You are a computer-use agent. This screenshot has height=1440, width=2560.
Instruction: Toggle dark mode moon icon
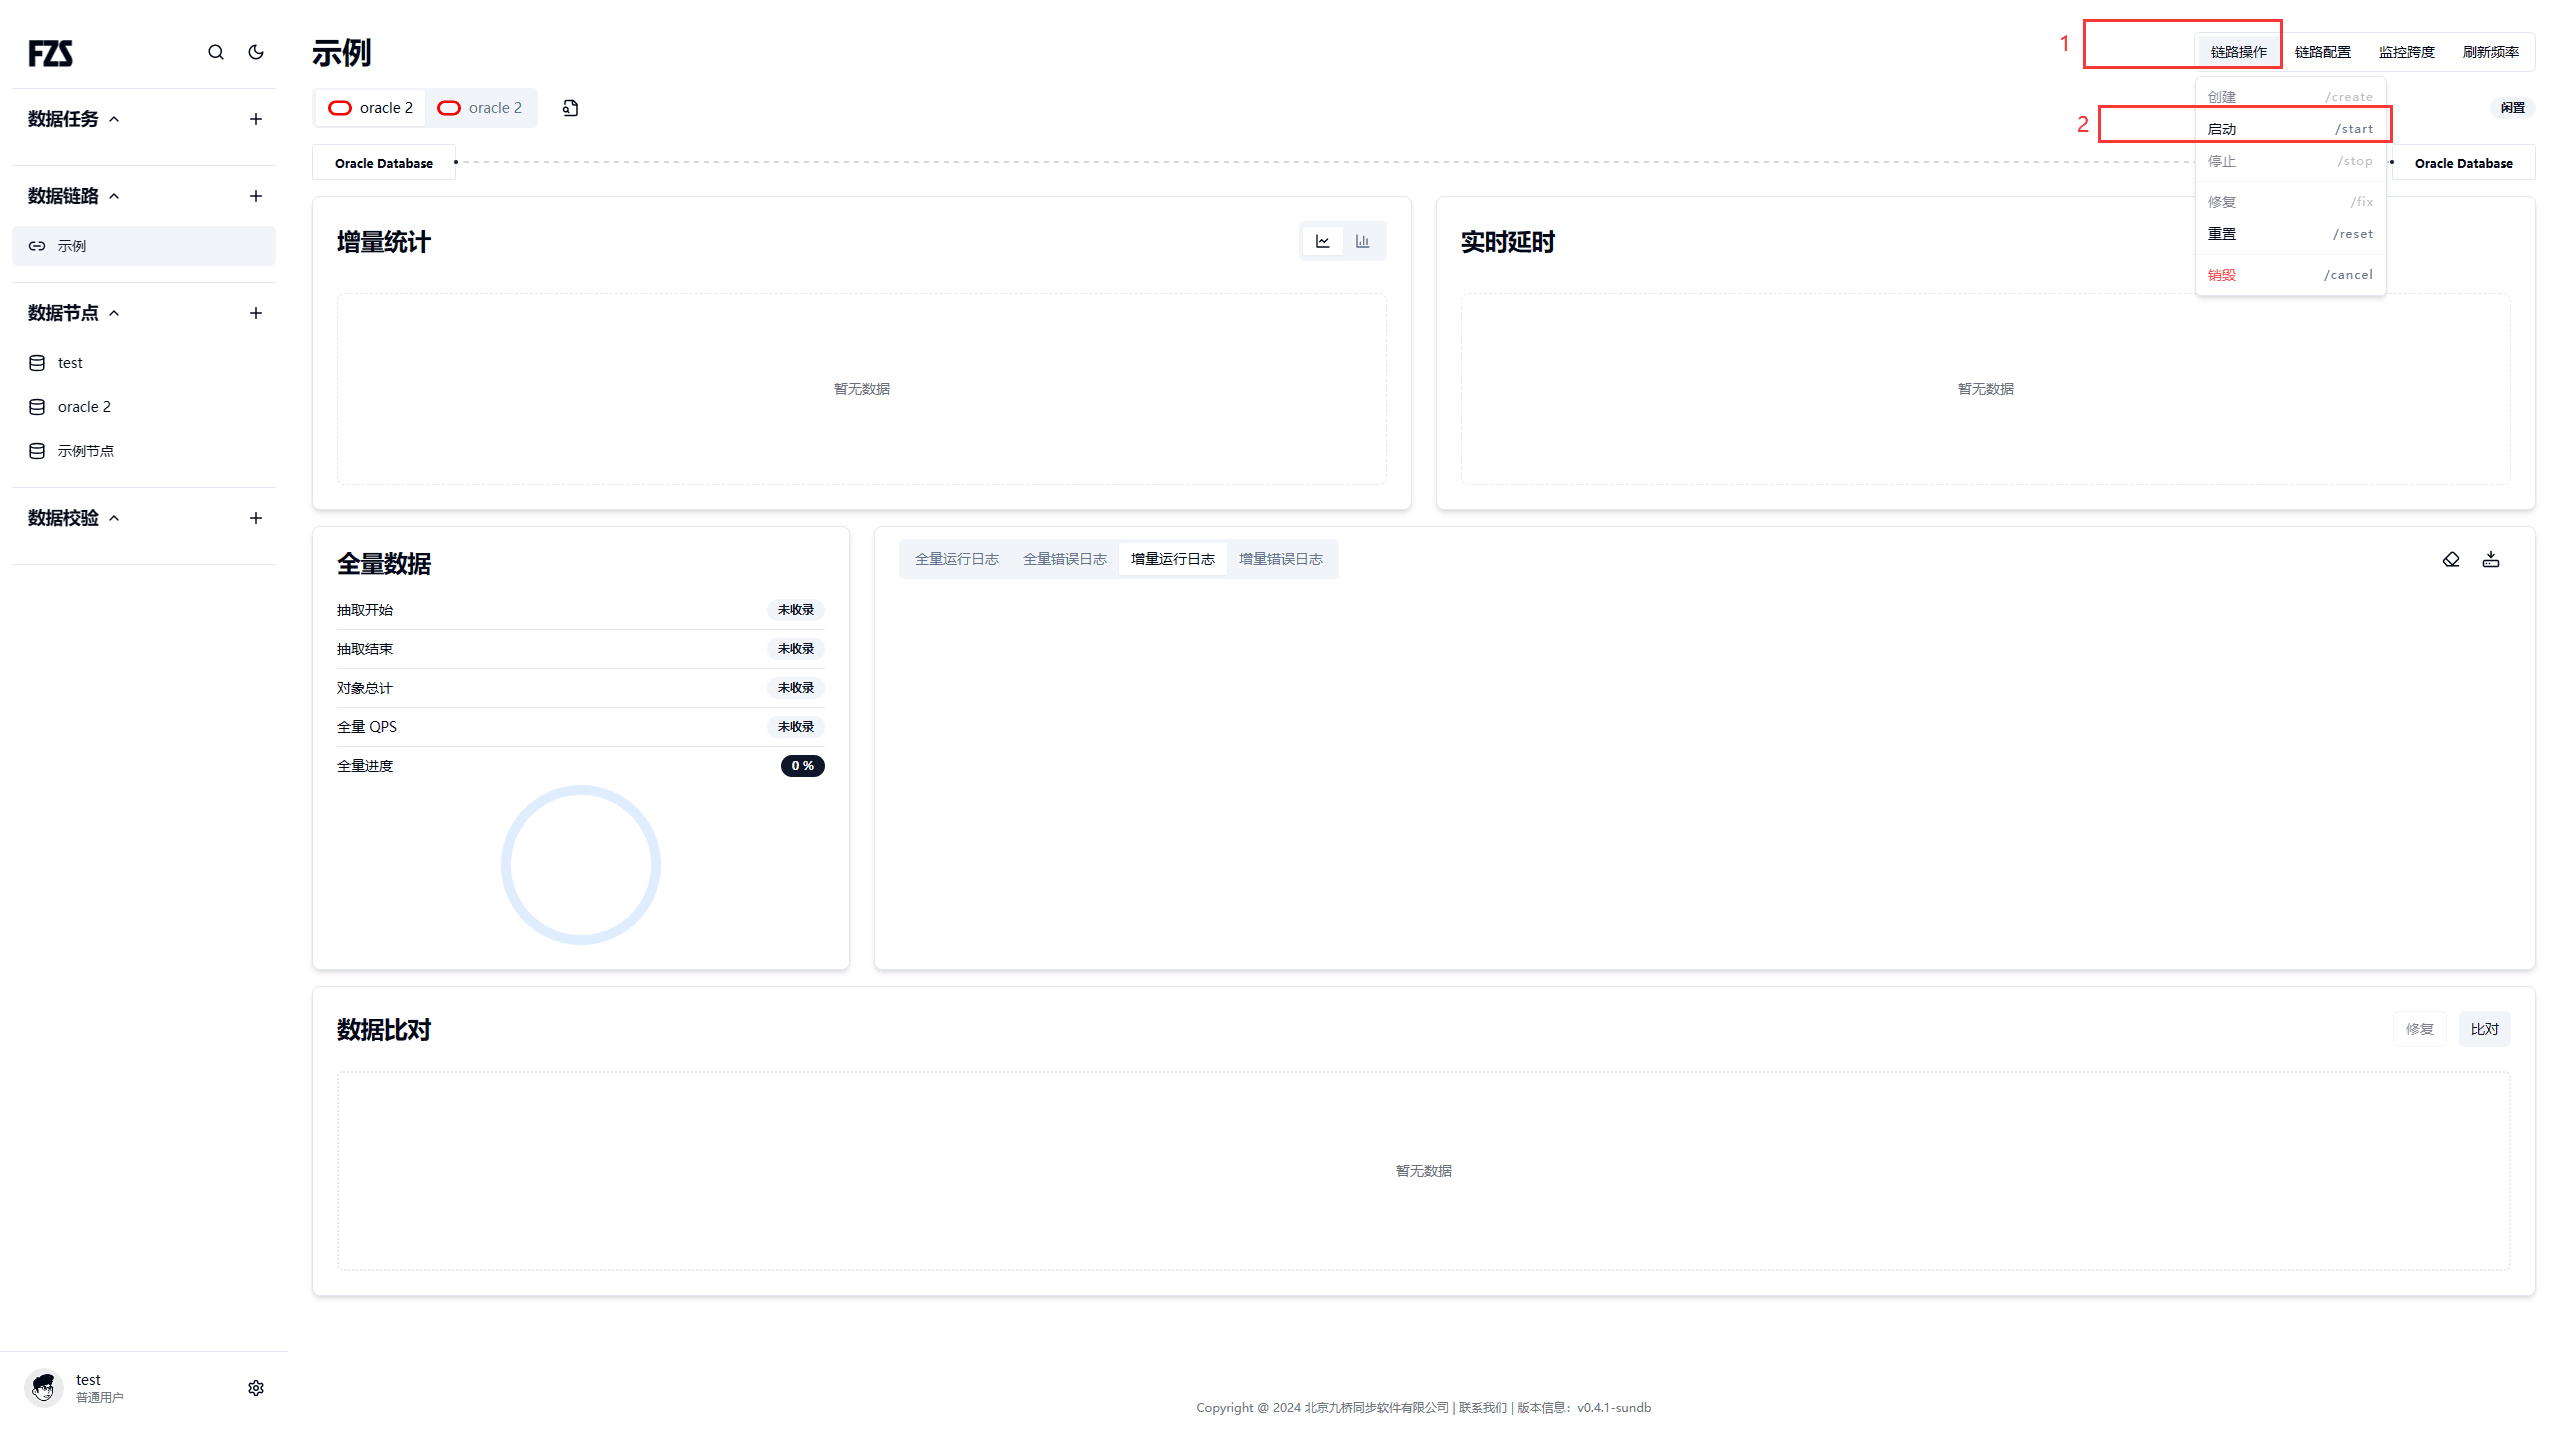(256, 52)
